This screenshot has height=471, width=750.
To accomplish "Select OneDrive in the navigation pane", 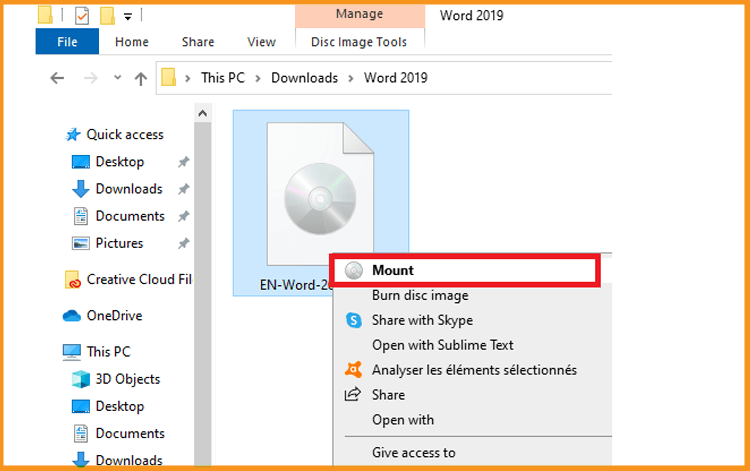I will [114, 316].
